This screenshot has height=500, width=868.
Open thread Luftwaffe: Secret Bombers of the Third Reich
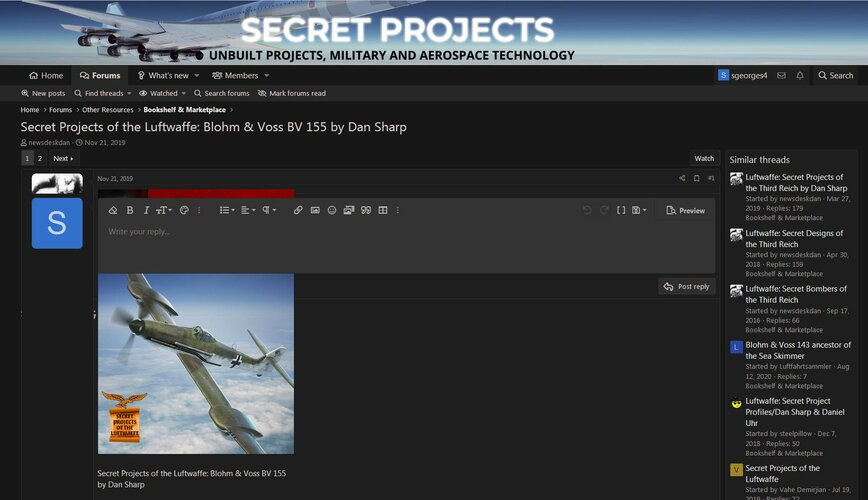pyautogui.click(x=795, y=294)
